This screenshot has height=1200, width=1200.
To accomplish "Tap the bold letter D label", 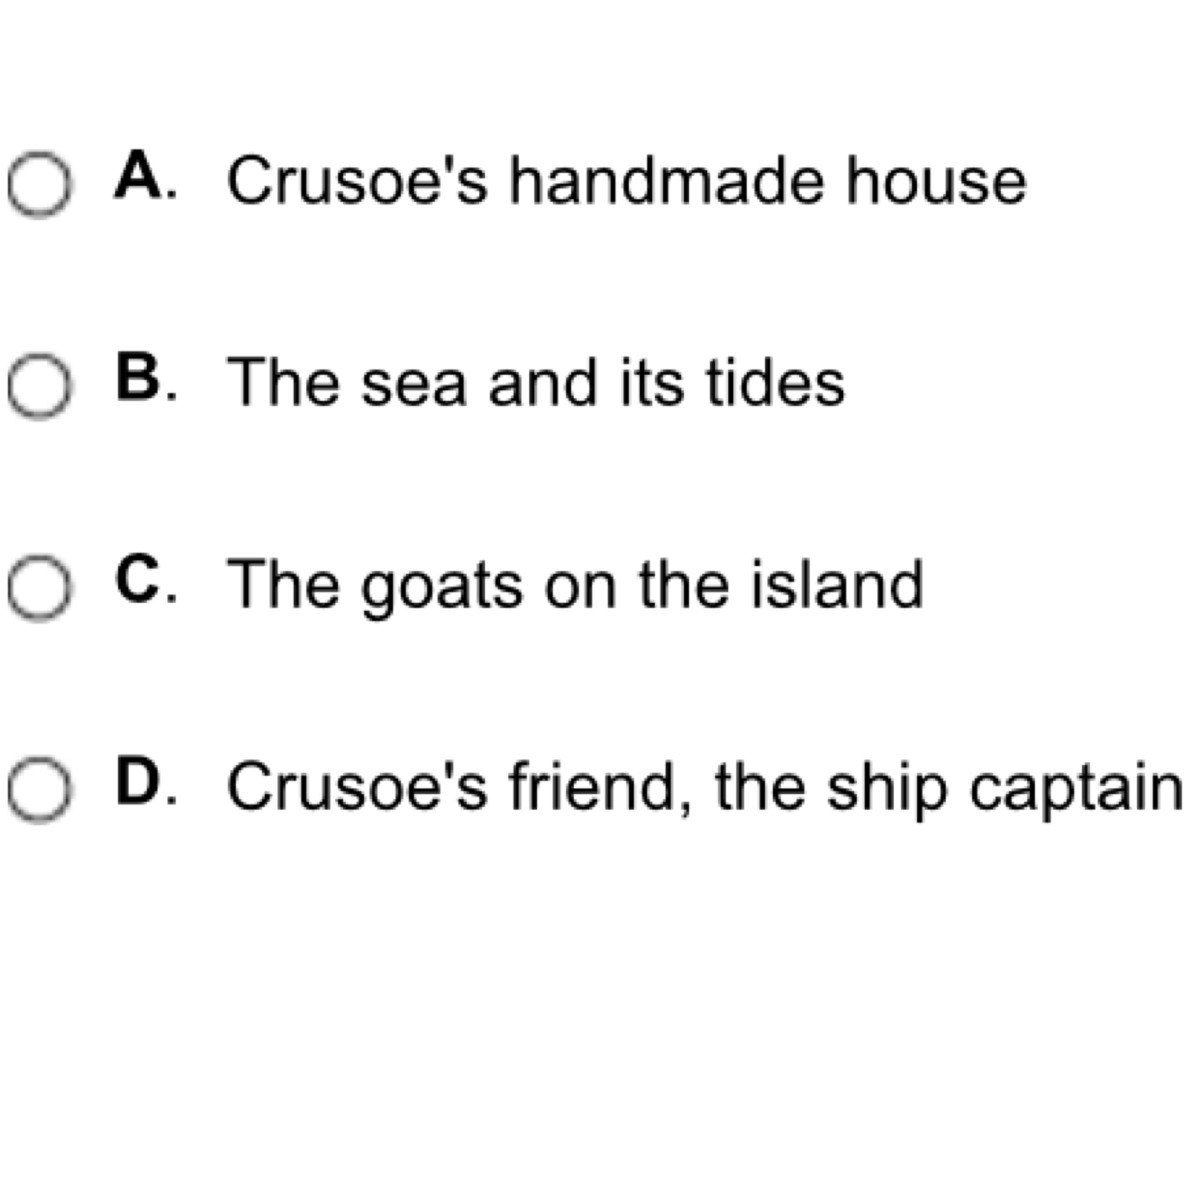I will click(139, 784).
